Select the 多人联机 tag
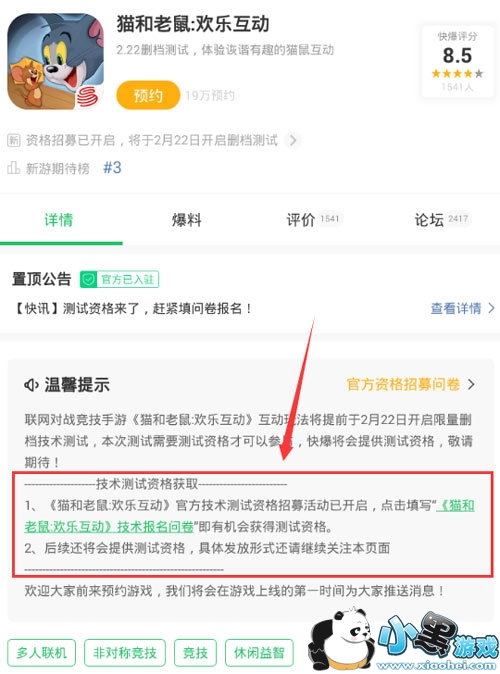The width and height of the screenshot is (500, 674). 41,653
